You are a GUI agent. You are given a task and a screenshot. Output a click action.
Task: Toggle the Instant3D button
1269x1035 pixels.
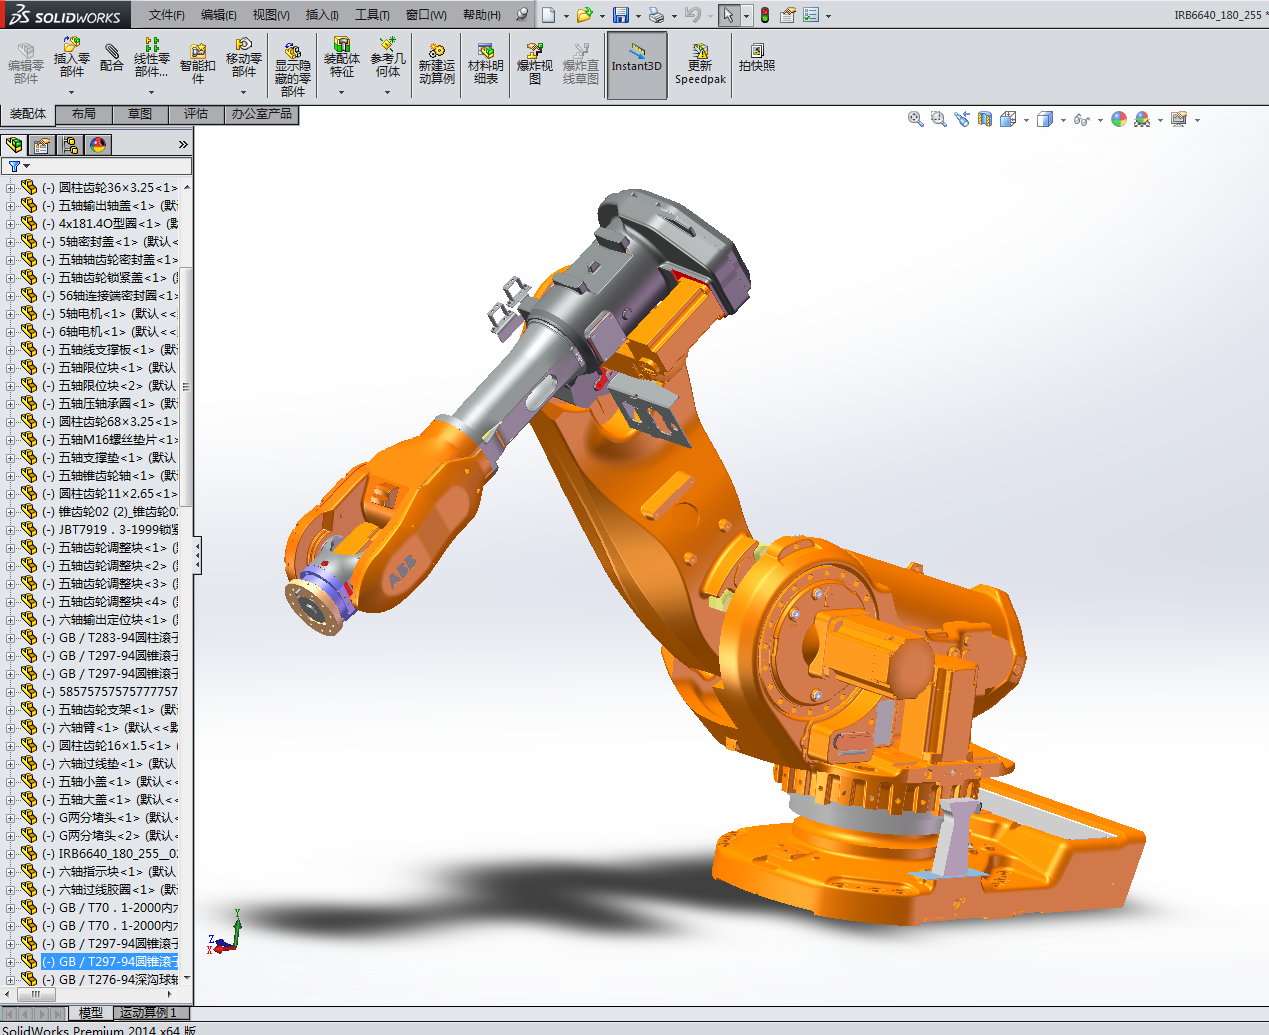pyautogui.click(x=637, y=64)
